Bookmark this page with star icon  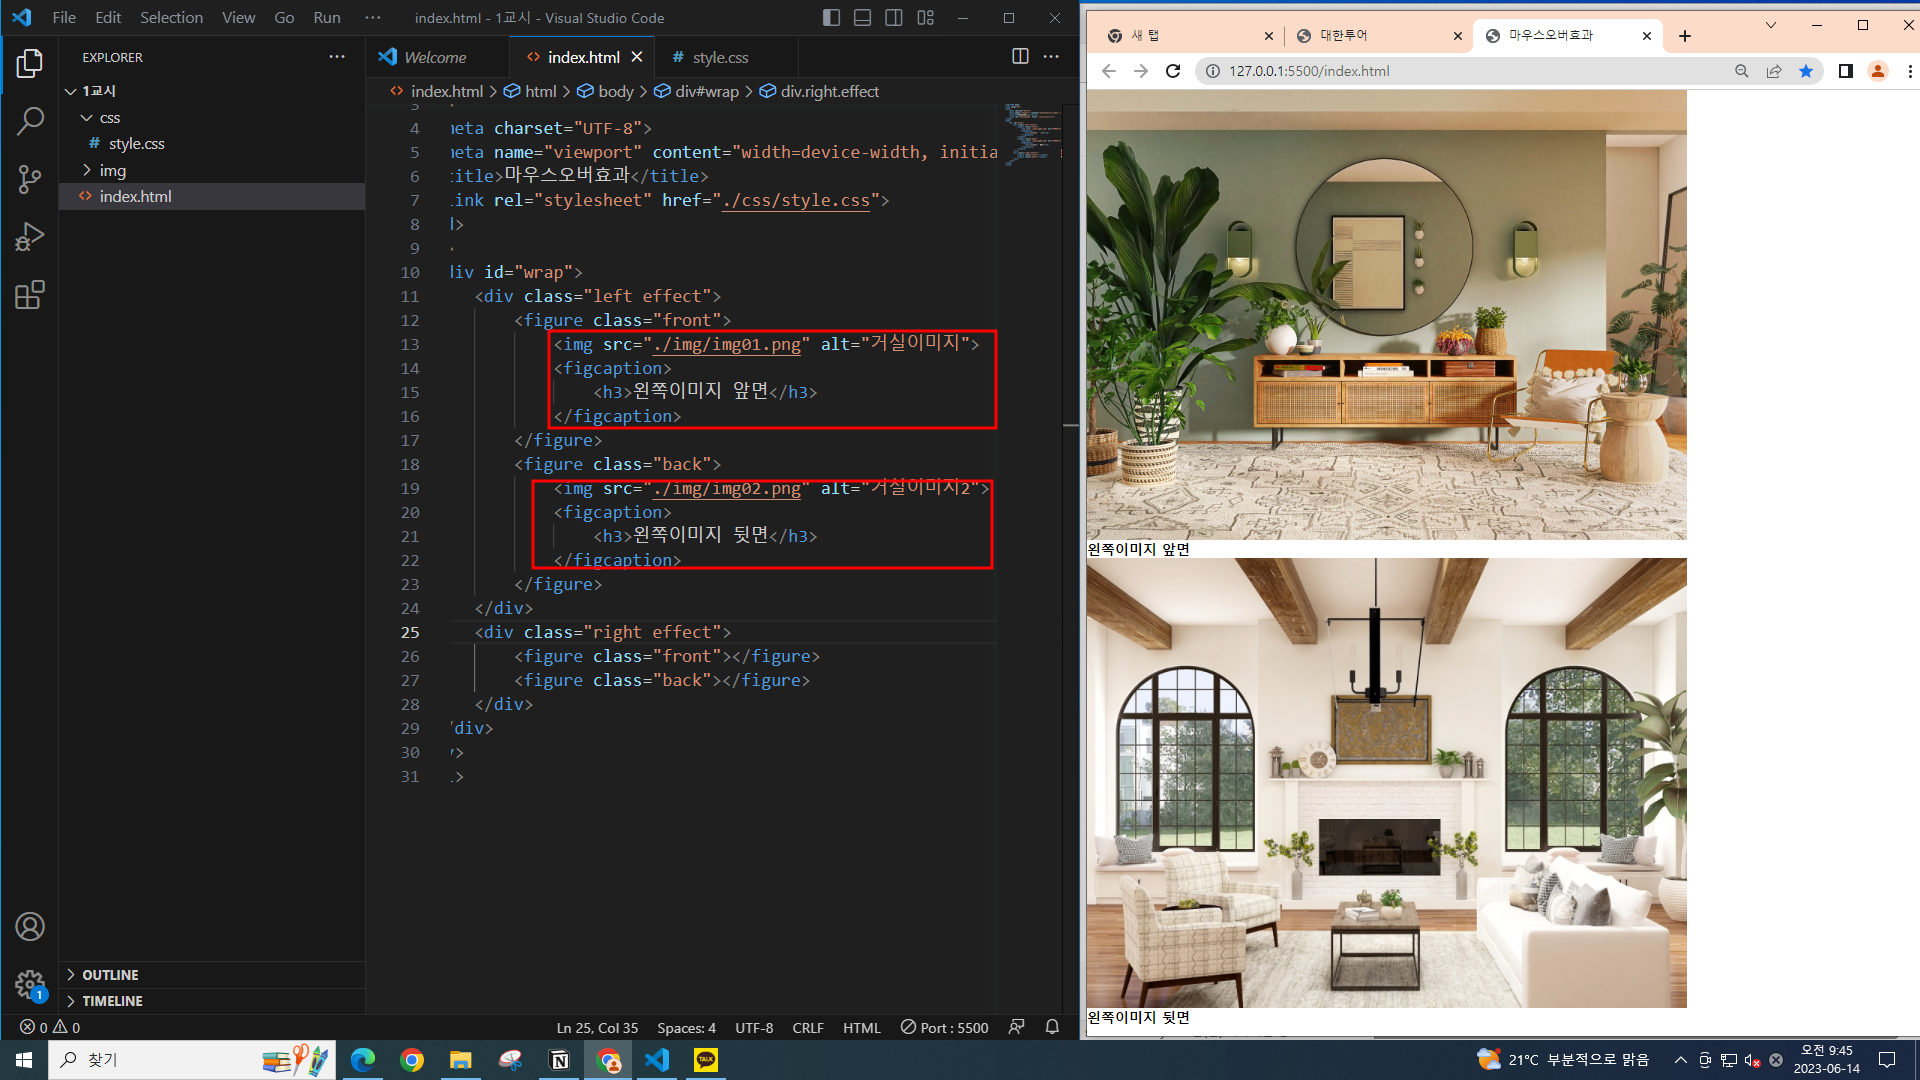click(1806, 71)
